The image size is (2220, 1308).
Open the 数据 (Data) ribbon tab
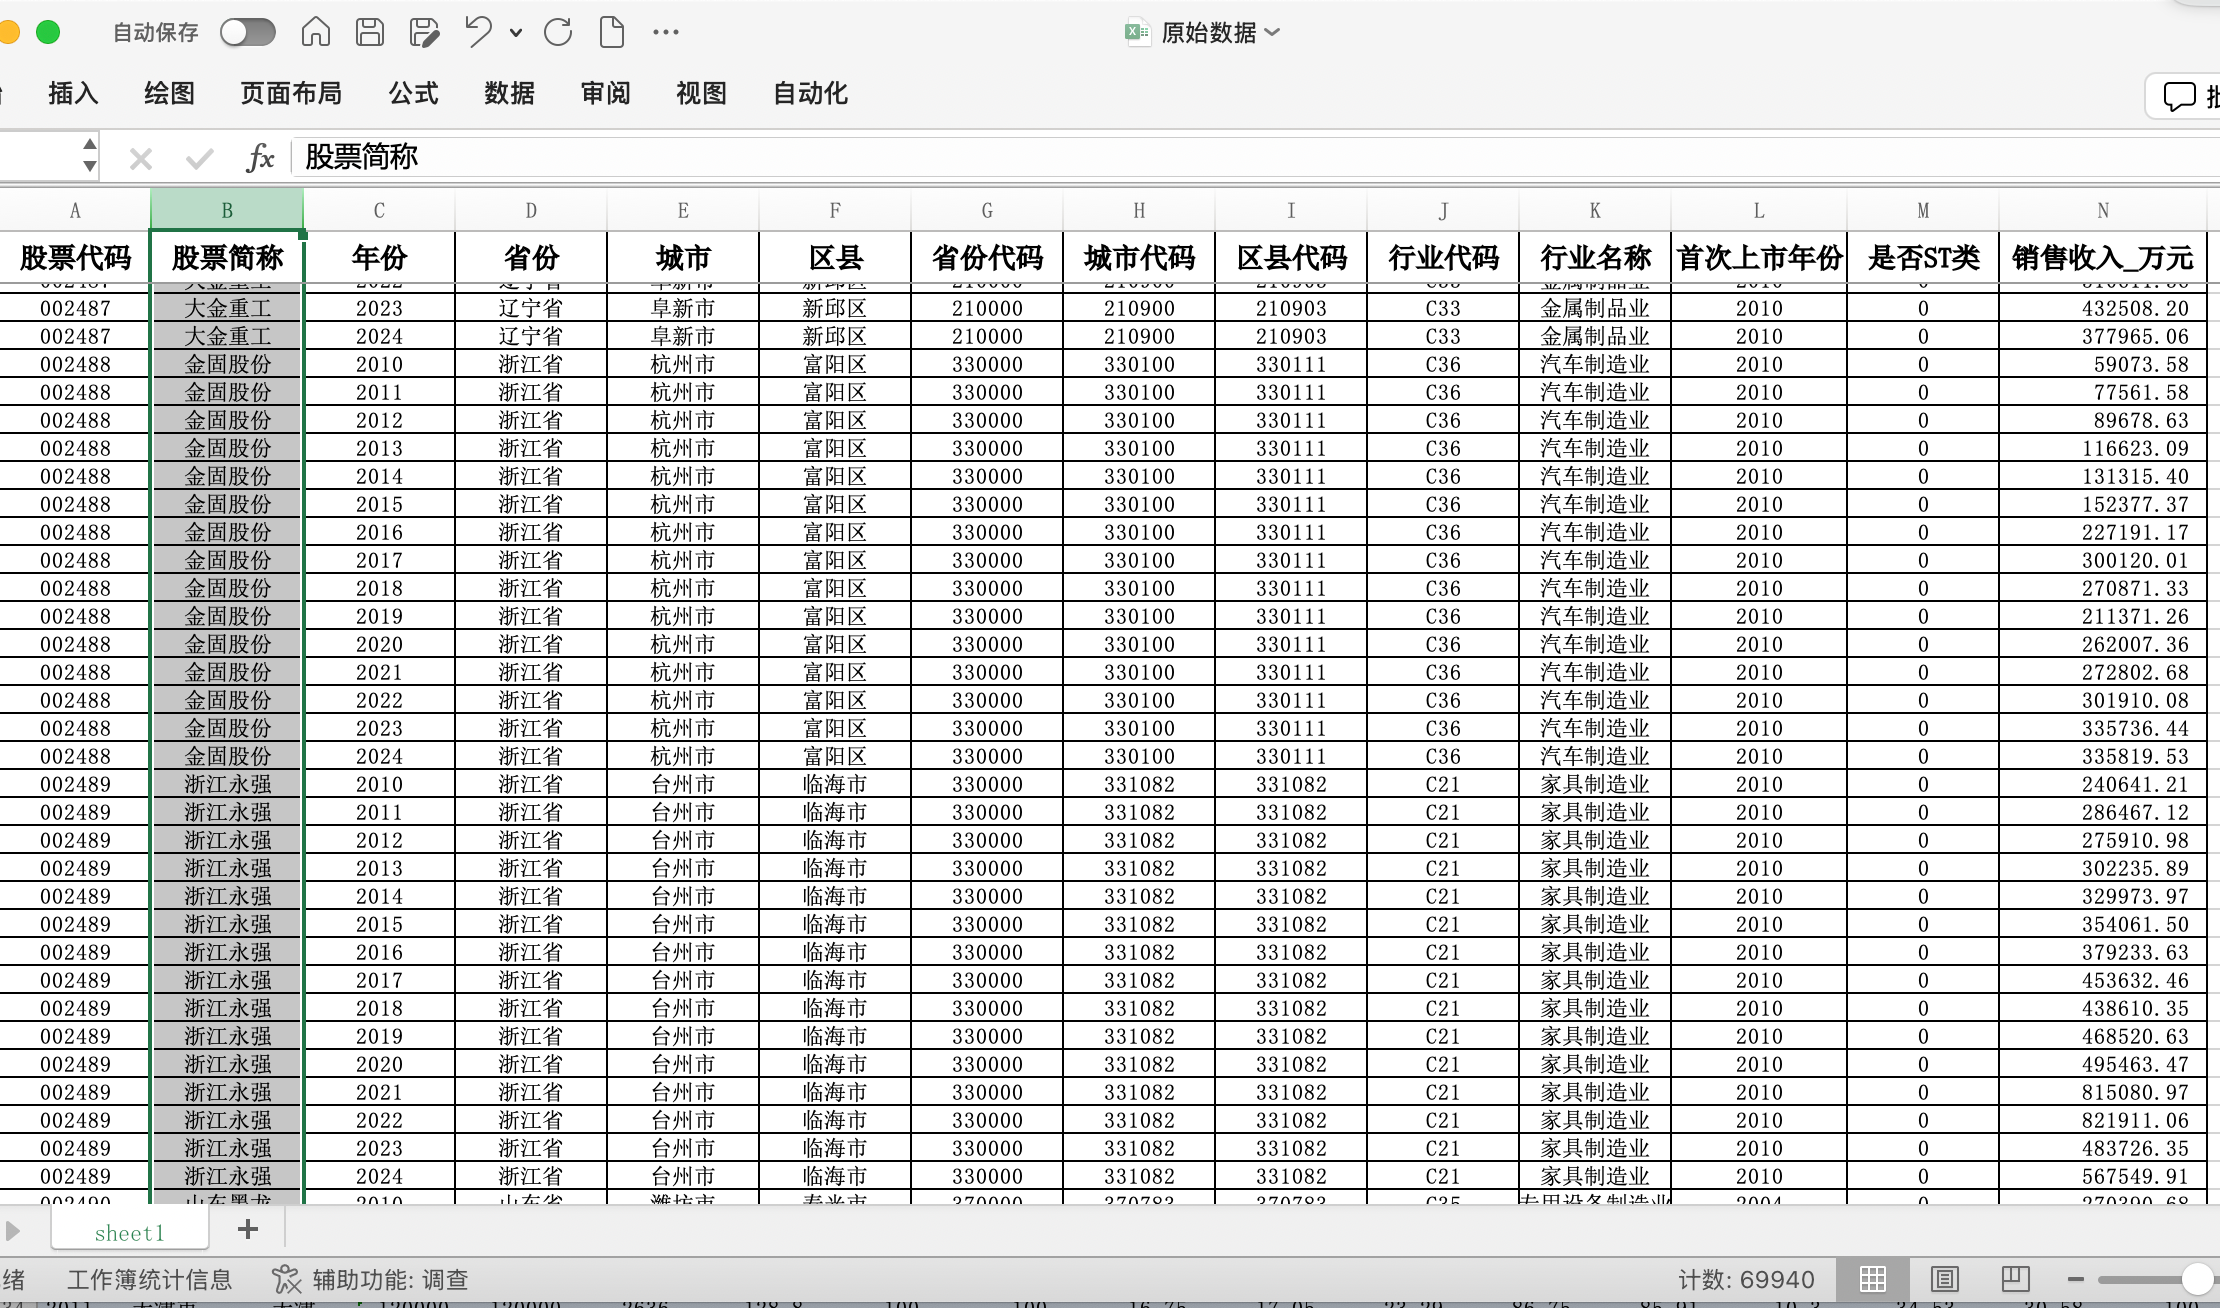click(x=509, y=93)
